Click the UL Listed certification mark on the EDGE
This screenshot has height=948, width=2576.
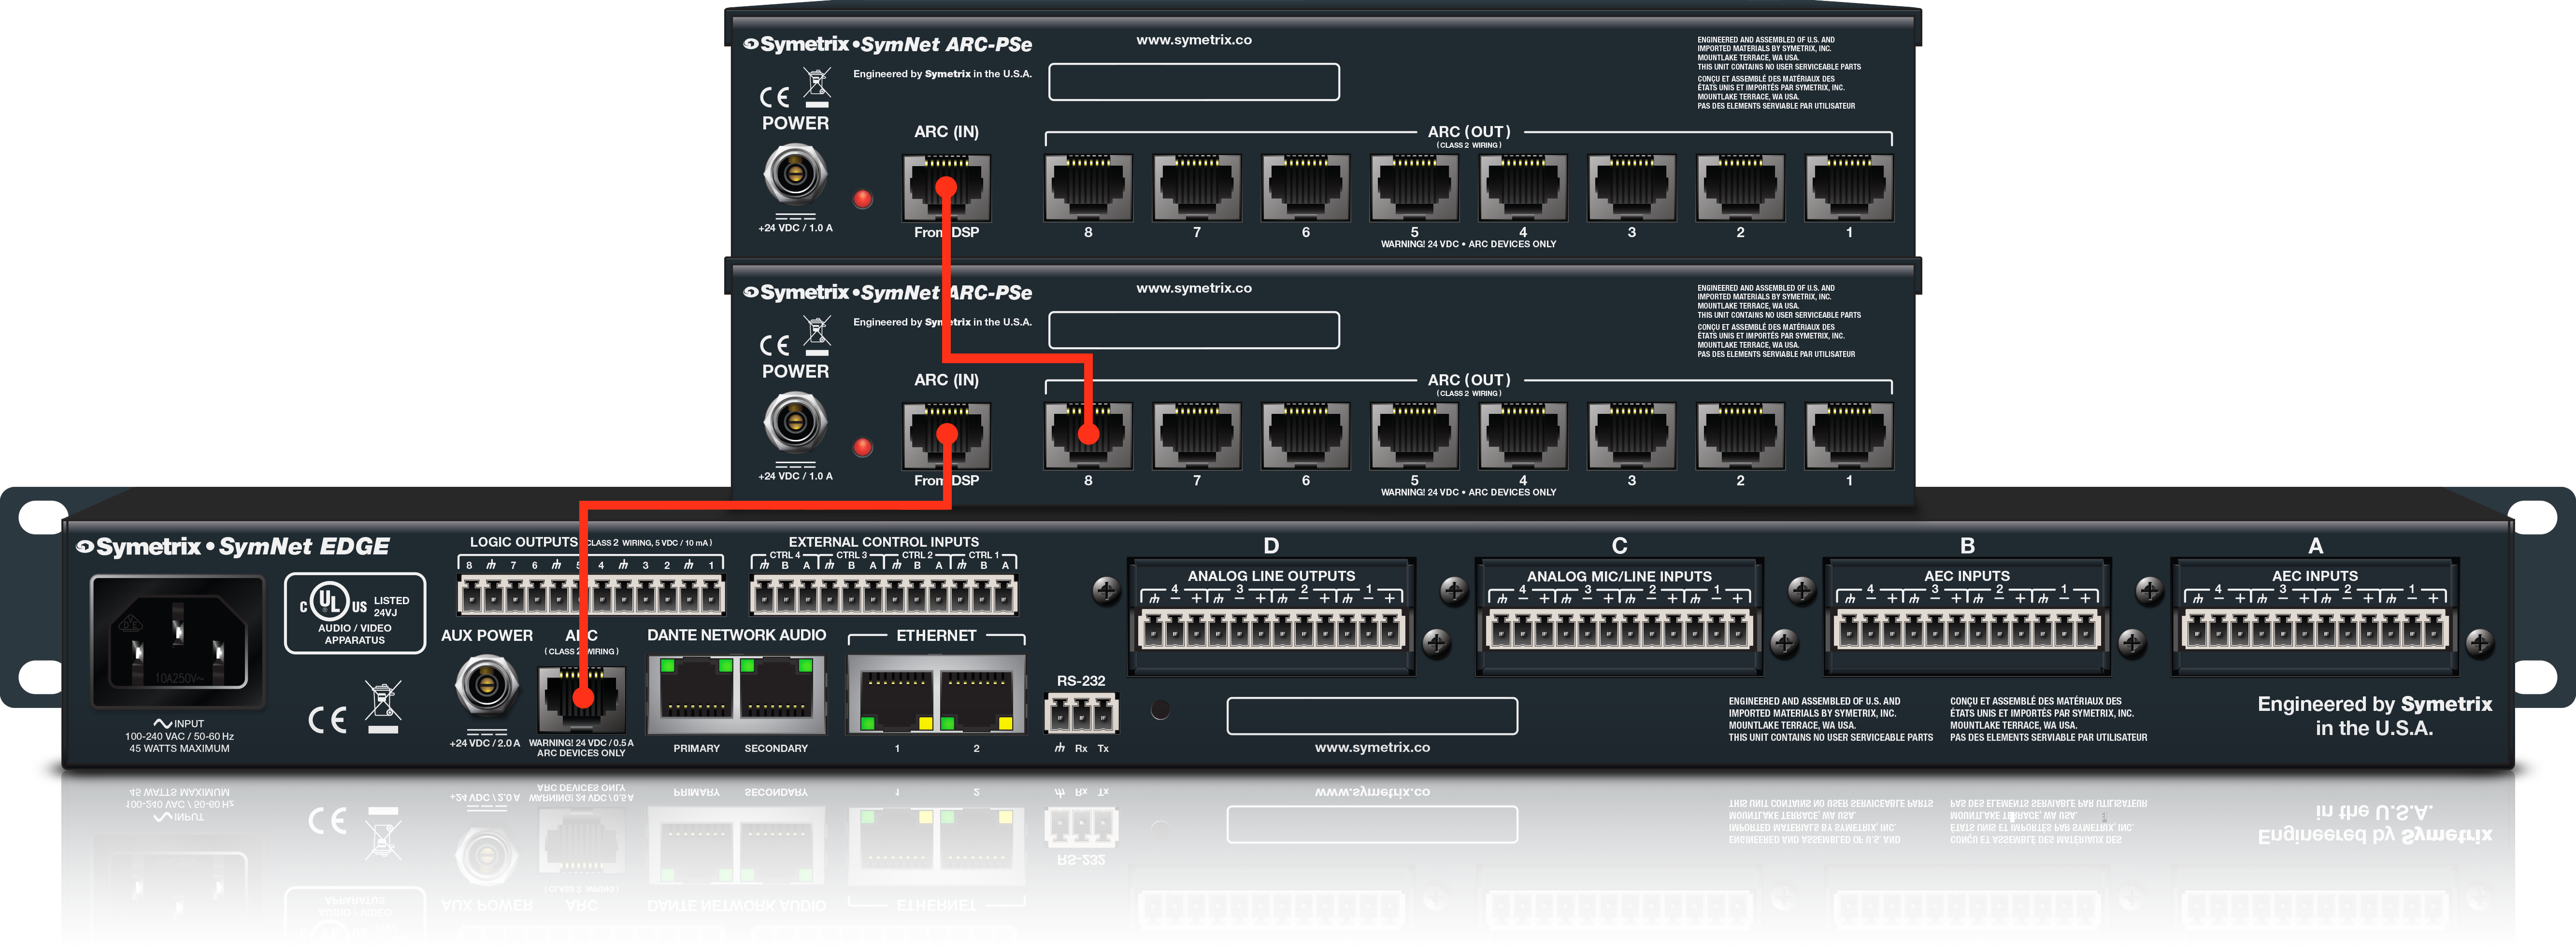(x=355, y=613)
